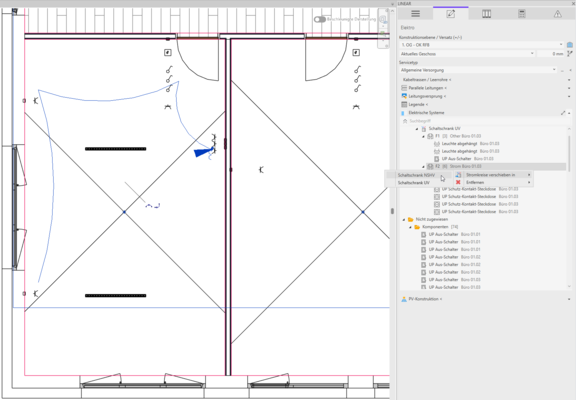Open the Allgemeine Versorgung service type dropdown
This screenshot has width=576, height=400.
click(478, 70)
